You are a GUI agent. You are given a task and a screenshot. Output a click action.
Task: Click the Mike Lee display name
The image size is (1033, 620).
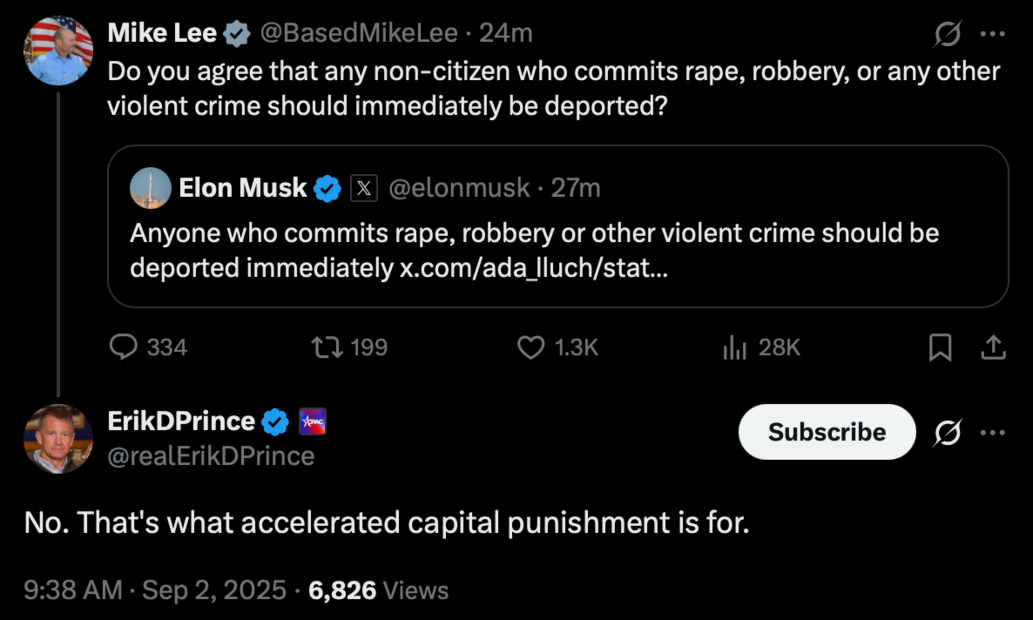[x=162, y=33]
